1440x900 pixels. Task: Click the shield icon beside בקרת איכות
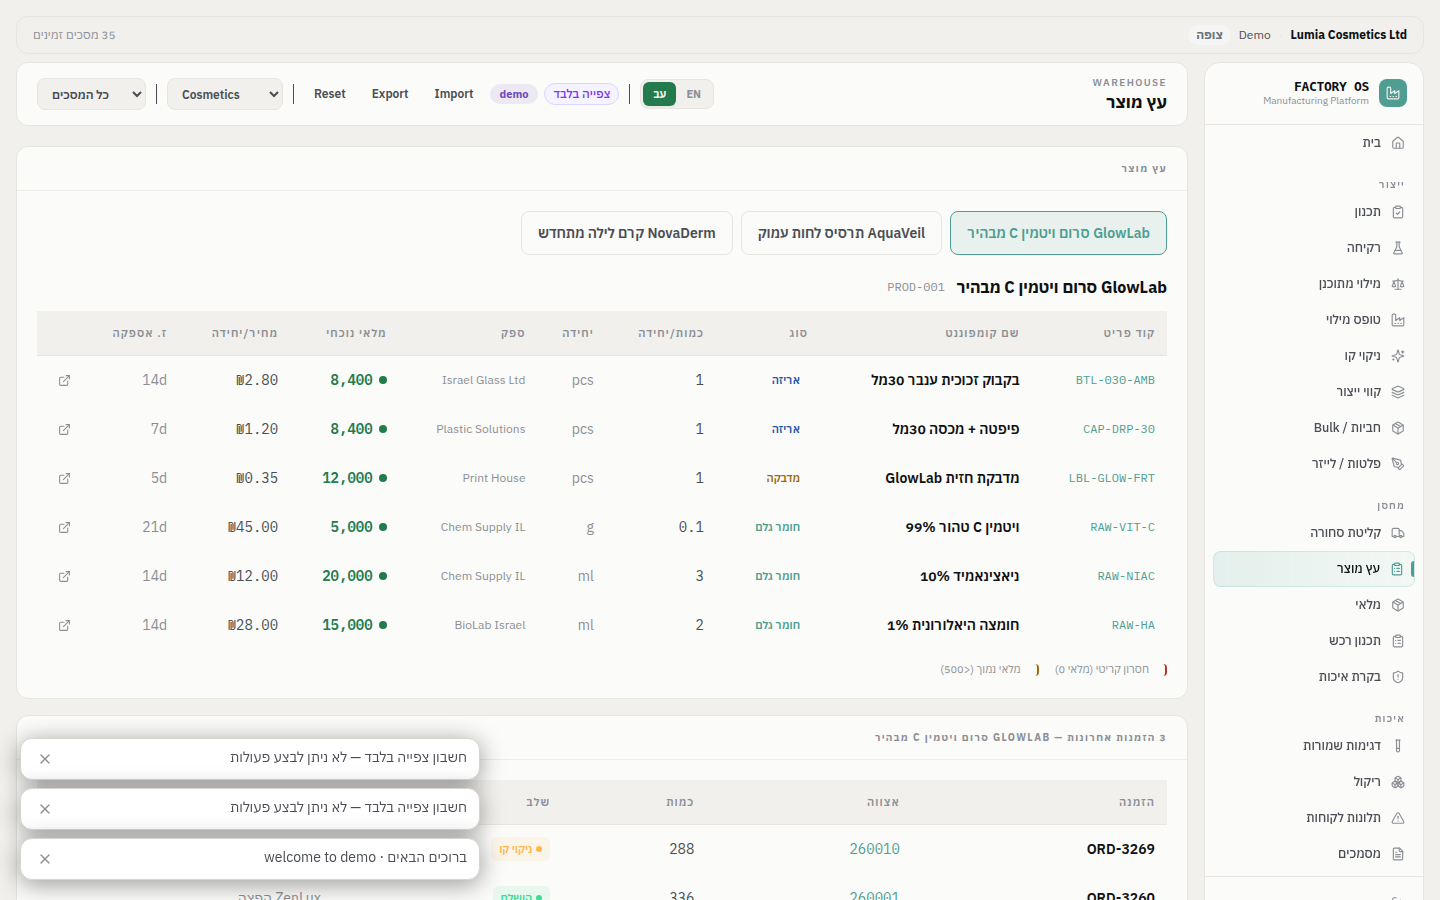click(x=1398, y=677)
